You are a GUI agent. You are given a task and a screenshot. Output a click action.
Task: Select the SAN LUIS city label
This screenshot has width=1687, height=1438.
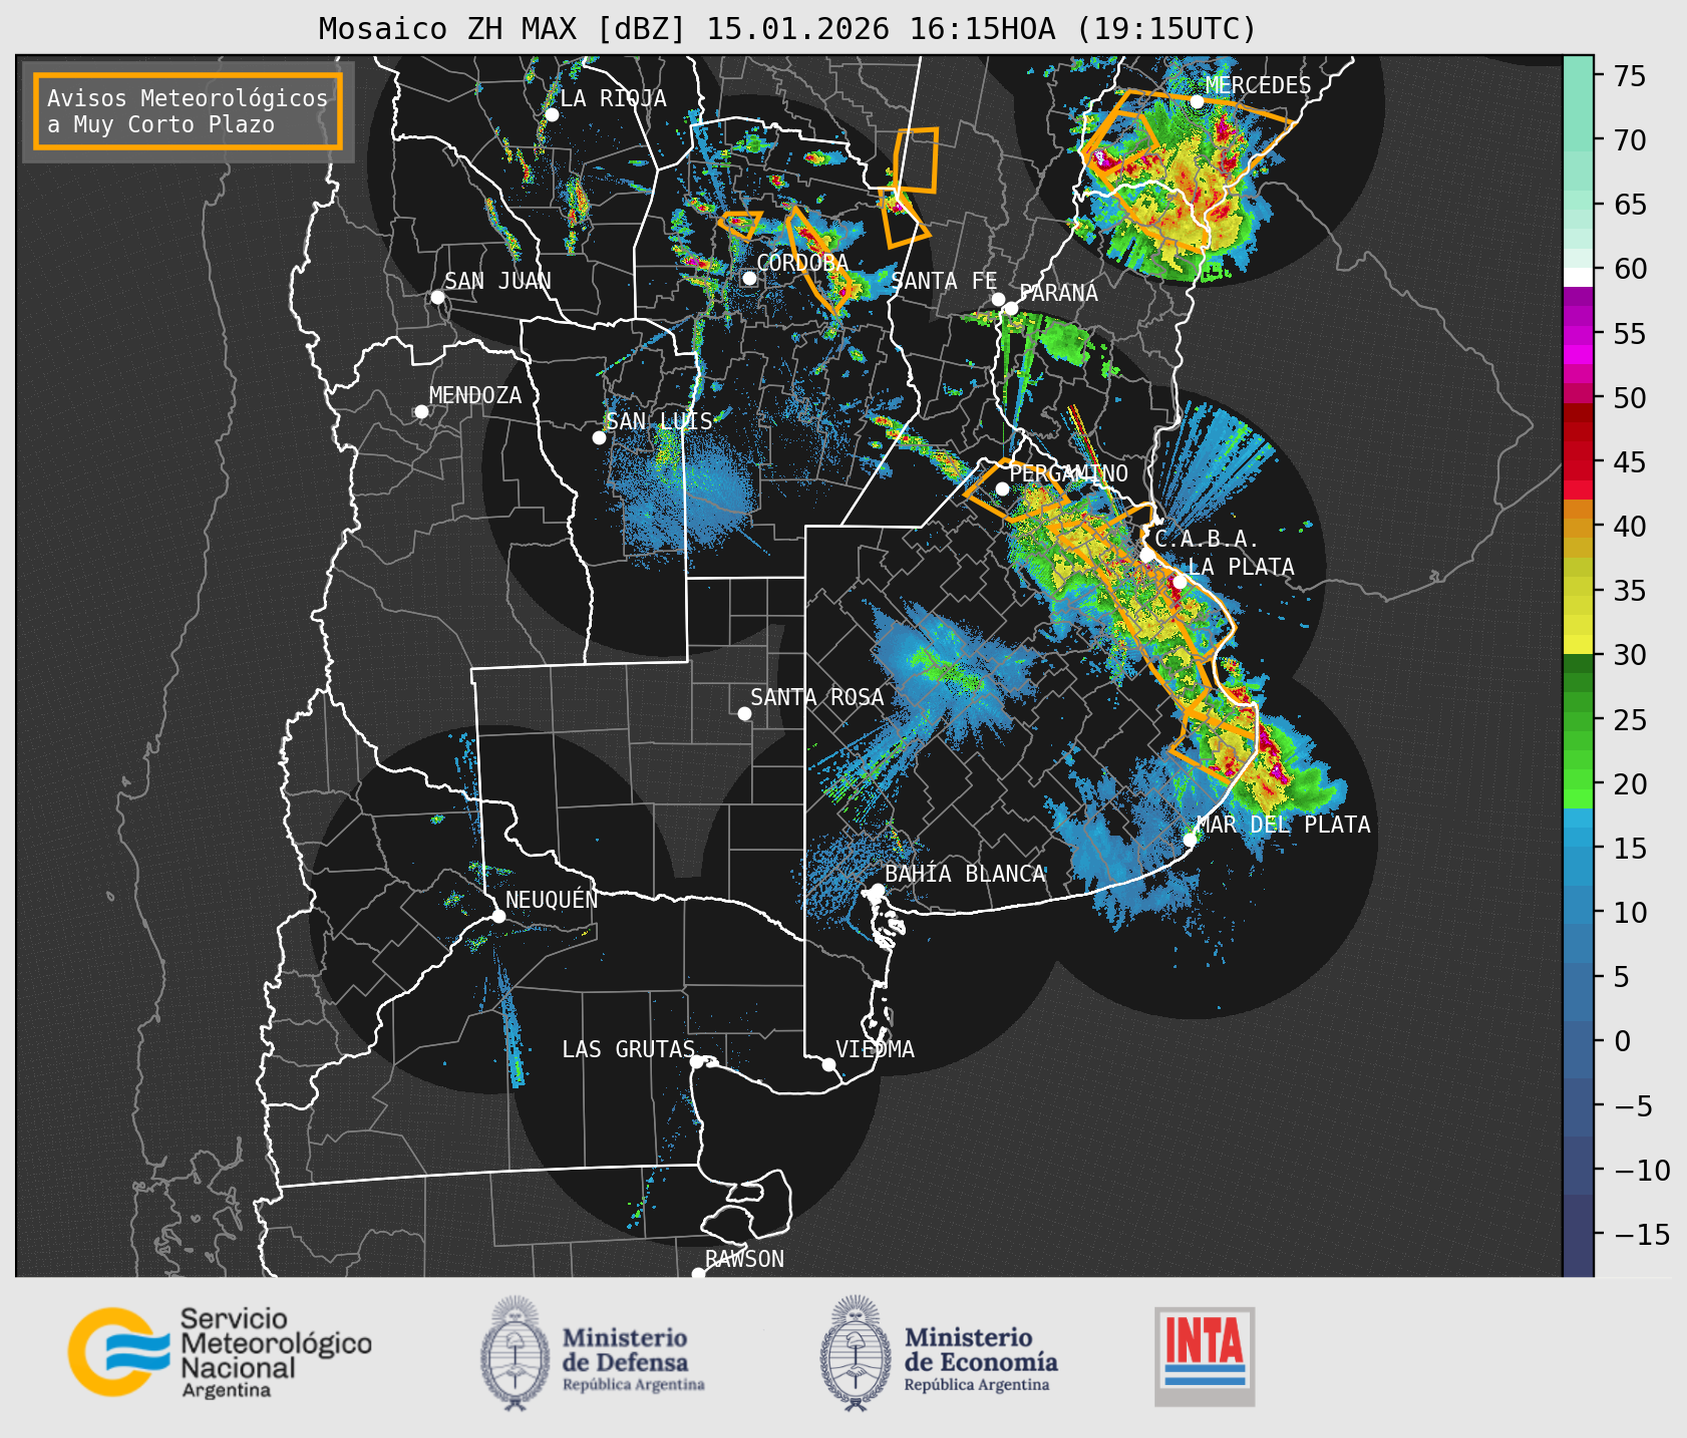click(x=659, y=421)
